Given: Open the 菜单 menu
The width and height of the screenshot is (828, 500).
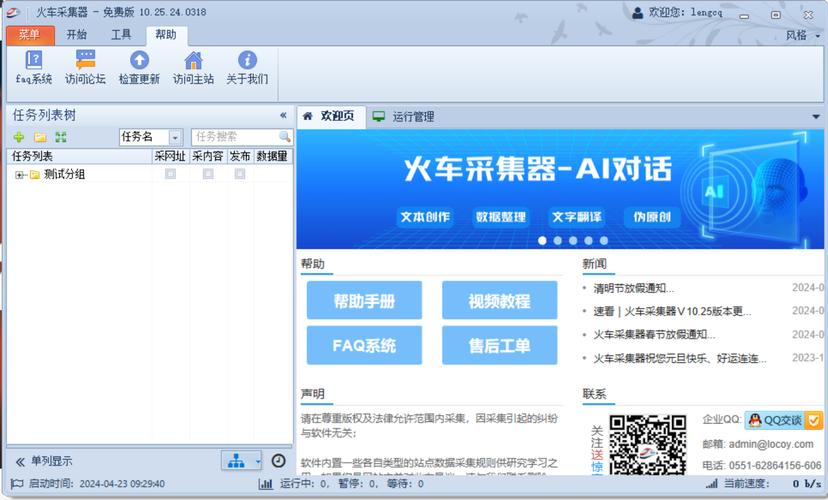Looking at the screenshot, I should click(30, 35).
